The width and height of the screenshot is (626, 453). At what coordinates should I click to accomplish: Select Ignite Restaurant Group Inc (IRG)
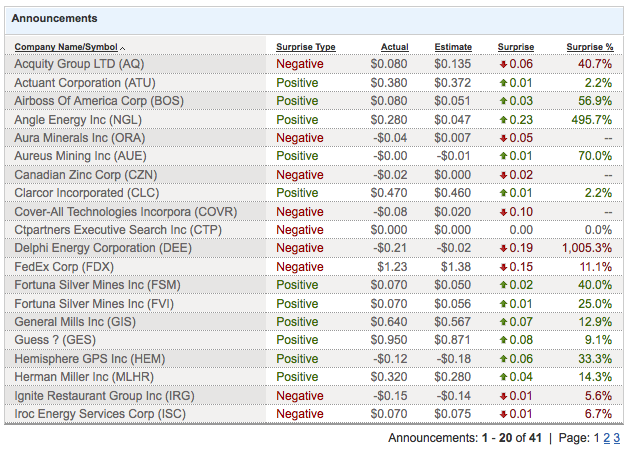point(104,396)
